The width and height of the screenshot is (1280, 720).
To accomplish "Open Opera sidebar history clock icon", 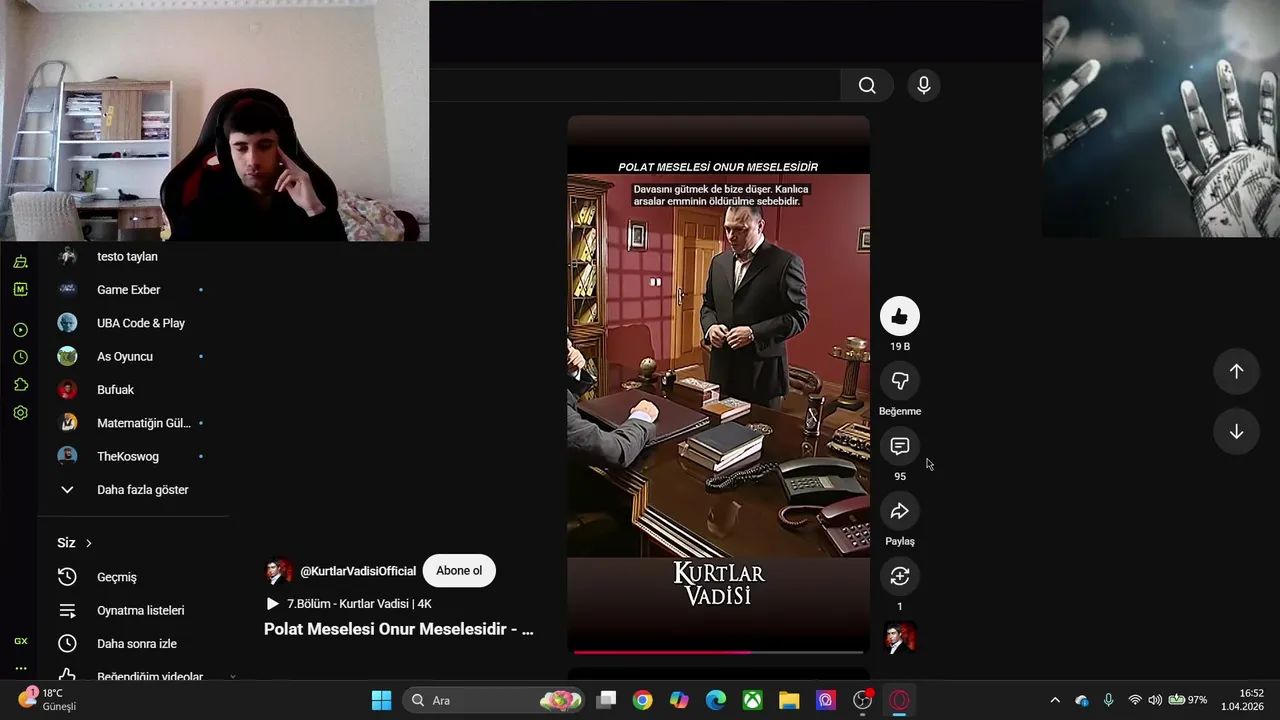I will [x=20, y=357].
